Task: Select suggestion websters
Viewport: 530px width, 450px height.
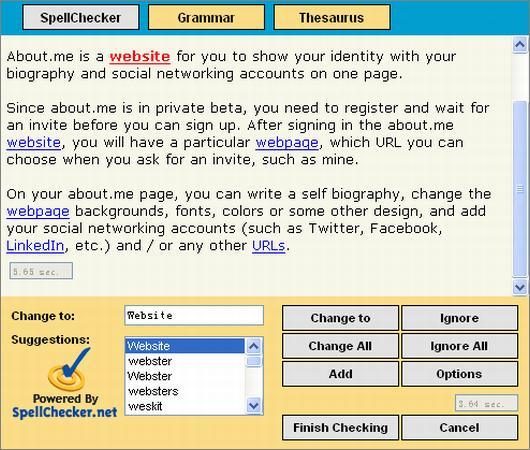Action: 185,391
